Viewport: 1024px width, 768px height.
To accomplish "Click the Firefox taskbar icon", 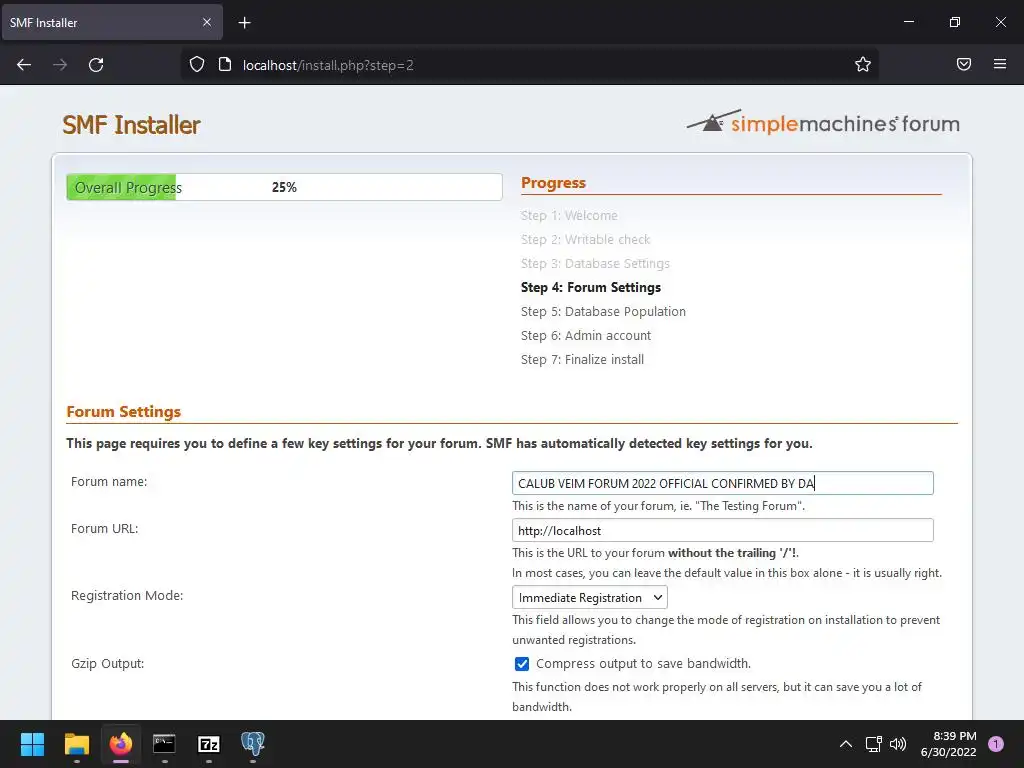I will [x=121, y=744].
